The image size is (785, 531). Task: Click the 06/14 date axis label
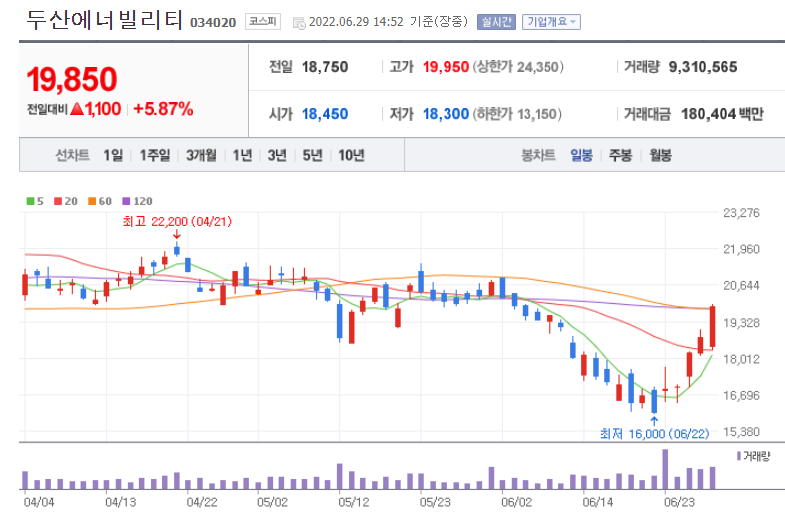click(x=598, y=502)
